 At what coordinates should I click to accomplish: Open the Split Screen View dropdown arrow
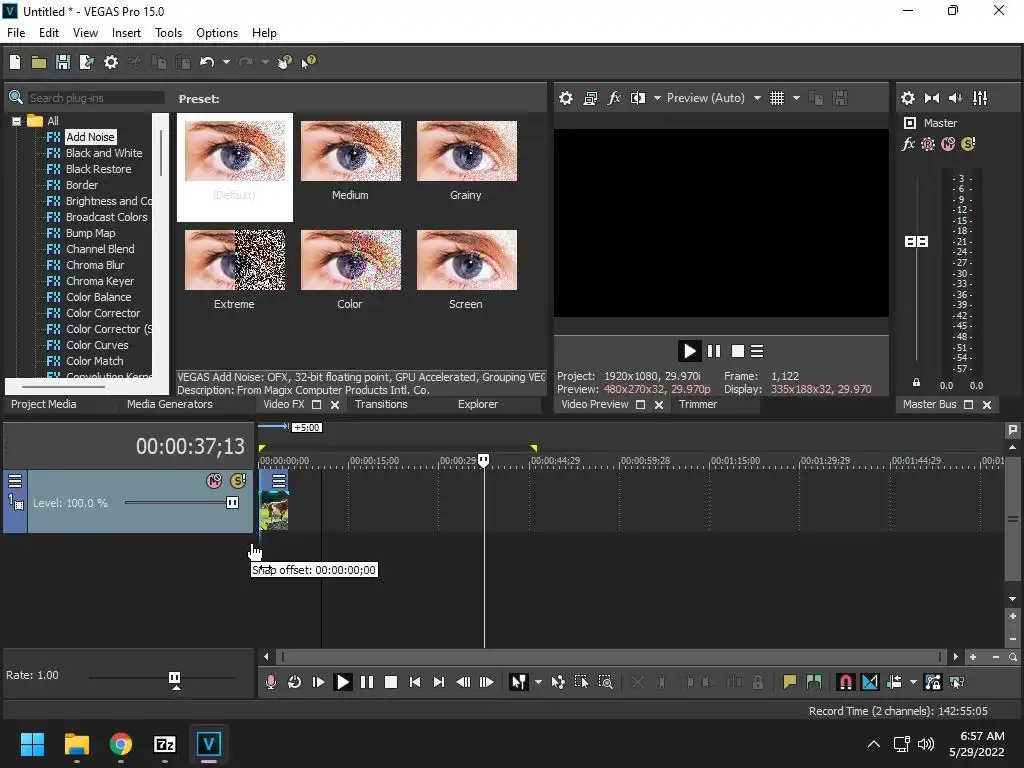pyautogui.click(x=657, y=98)
